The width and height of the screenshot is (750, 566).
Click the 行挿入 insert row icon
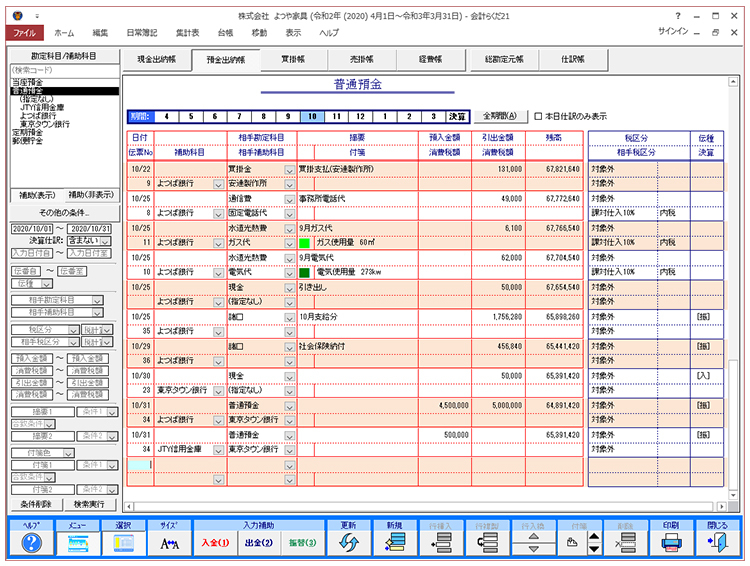441,543
